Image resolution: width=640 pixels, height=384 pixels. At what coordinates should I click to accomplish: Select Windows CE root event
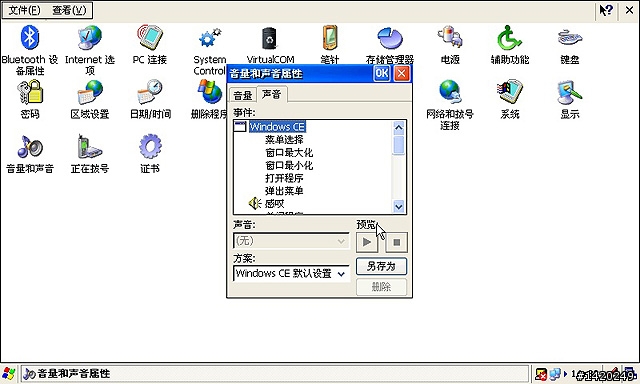pos(278,127)
